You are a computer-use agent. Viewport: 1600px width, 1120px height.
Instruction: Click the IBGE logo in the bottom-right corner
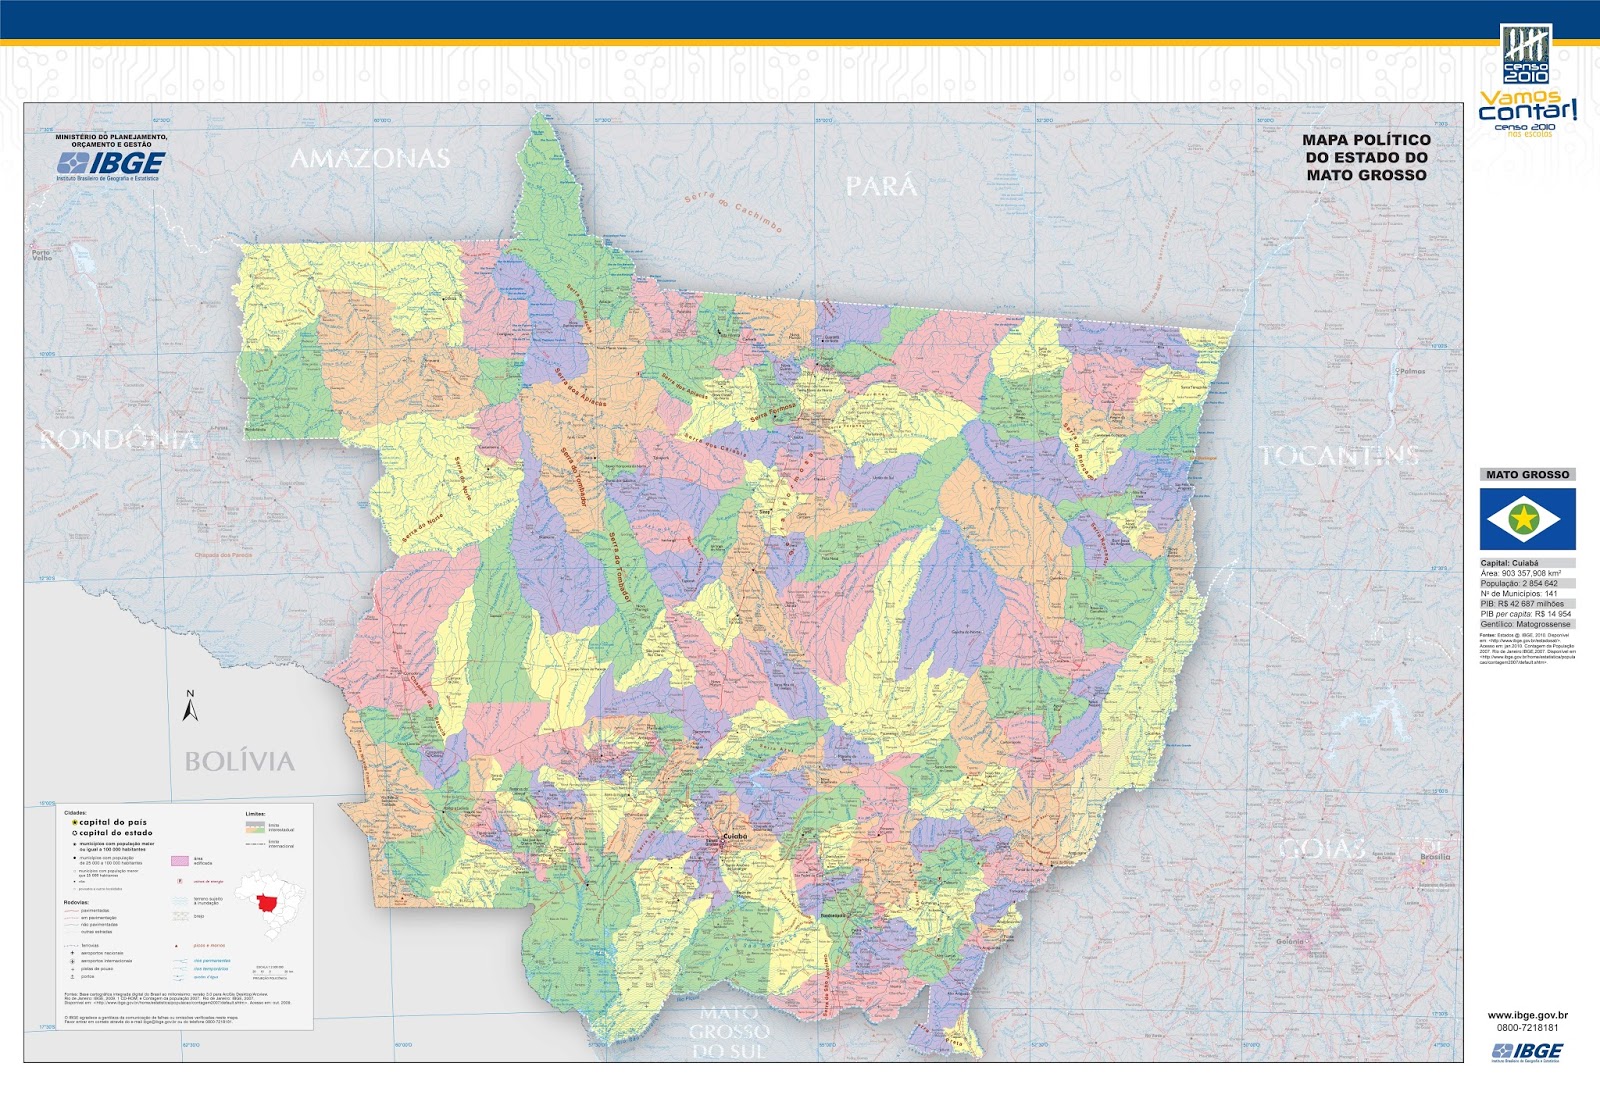[x=1526, y=1050]
